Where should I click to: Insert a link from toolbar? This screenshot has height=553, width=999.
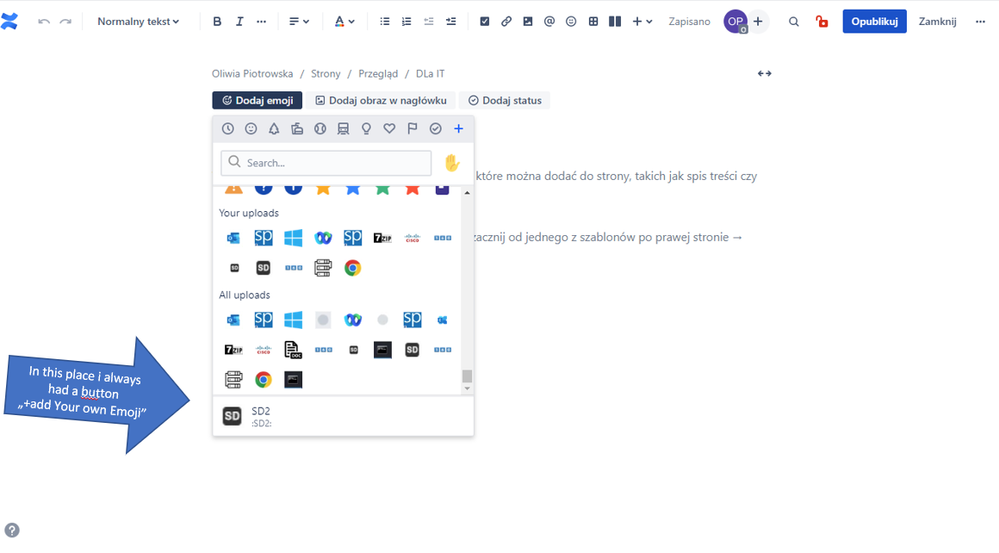click(507, 22)
